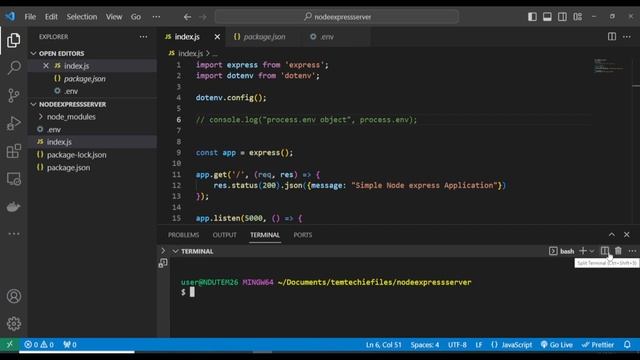Toggle secondary side bar visibility
Screen dimensions: 640x360
pos(562,17)
